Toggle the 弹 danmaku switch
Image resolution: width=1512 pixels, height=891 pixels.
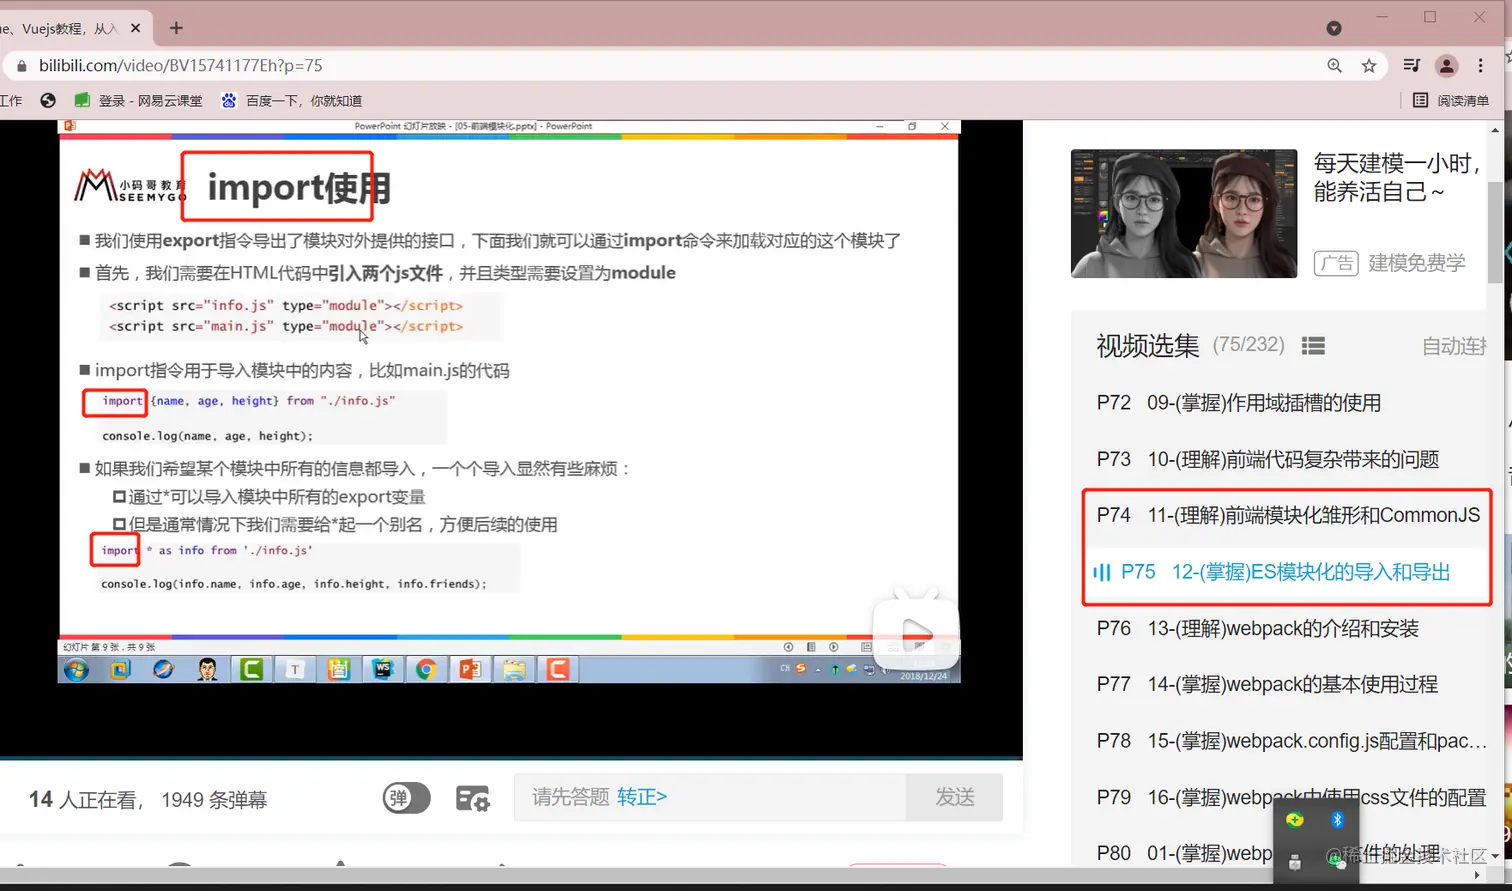point(406,798)
